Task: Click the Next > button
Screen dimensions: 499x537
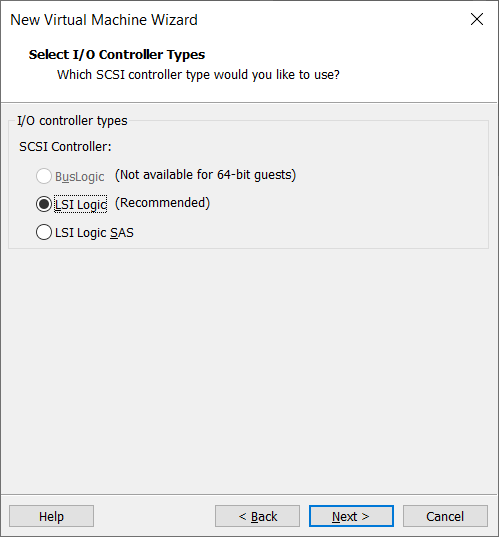Action: tap(351, 516)
